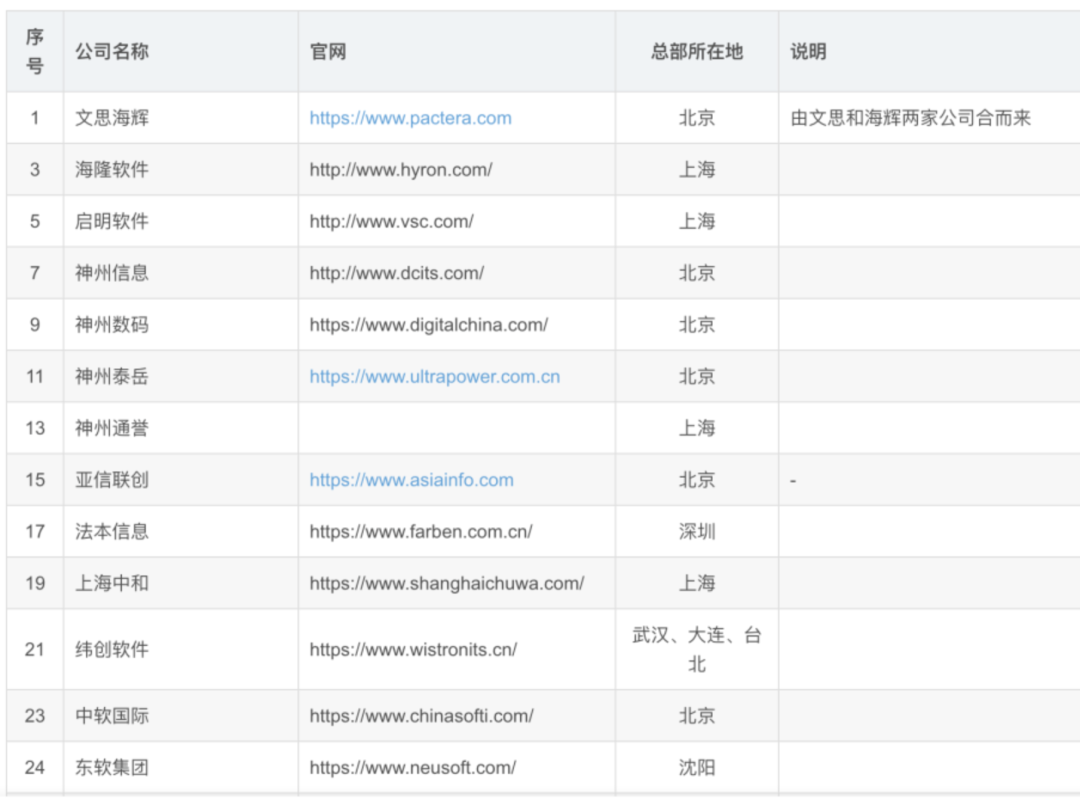Click the http://www.vsc.com/ URL text
The image size is (1080, 799).
click(x=391, y=221)
